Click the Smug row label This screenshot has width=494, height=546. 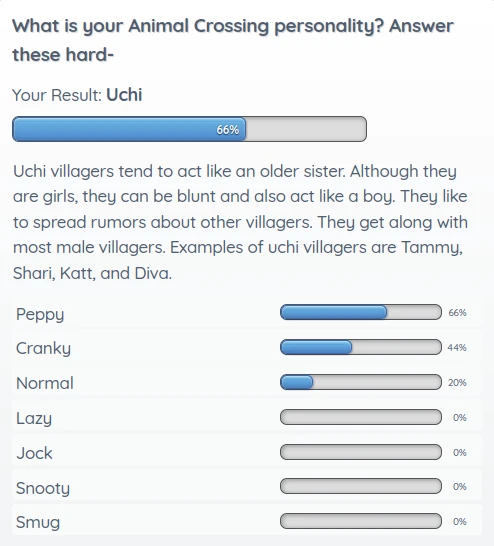38,522
